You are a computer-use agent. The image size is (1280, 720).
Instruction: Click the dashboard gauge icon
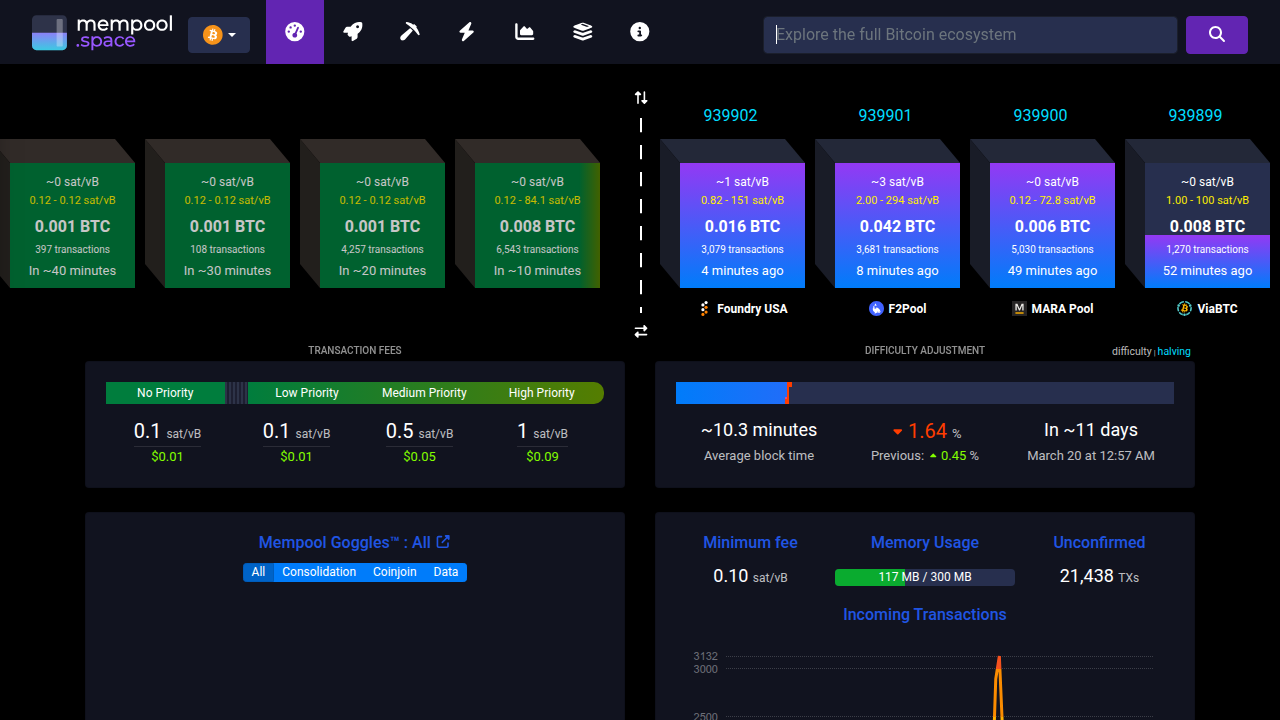pos(294,31)
